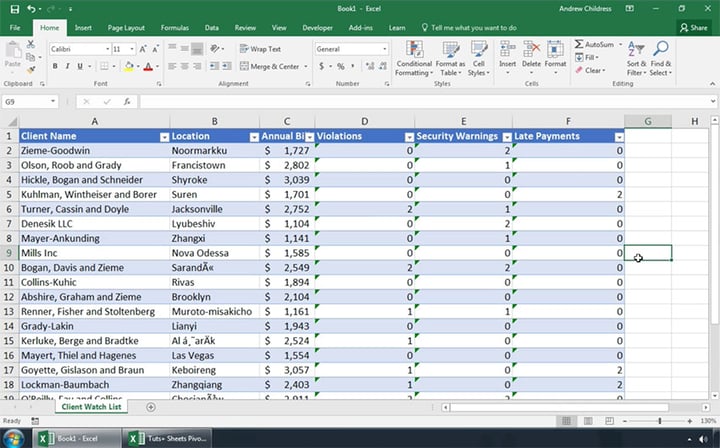The width and height of the screenshot is (720, 448).
Task: Click the Orientation text angle icon
Action: pos(214,48)
